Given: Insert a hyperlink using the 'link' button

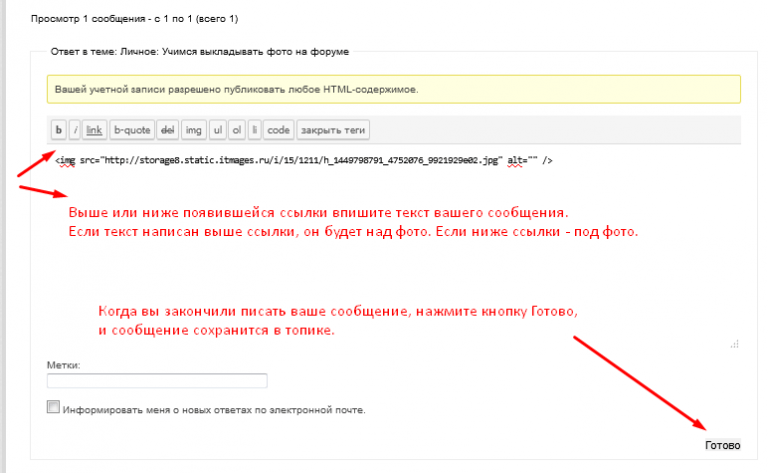Looking at the screenshot, I should coord(94,130).
